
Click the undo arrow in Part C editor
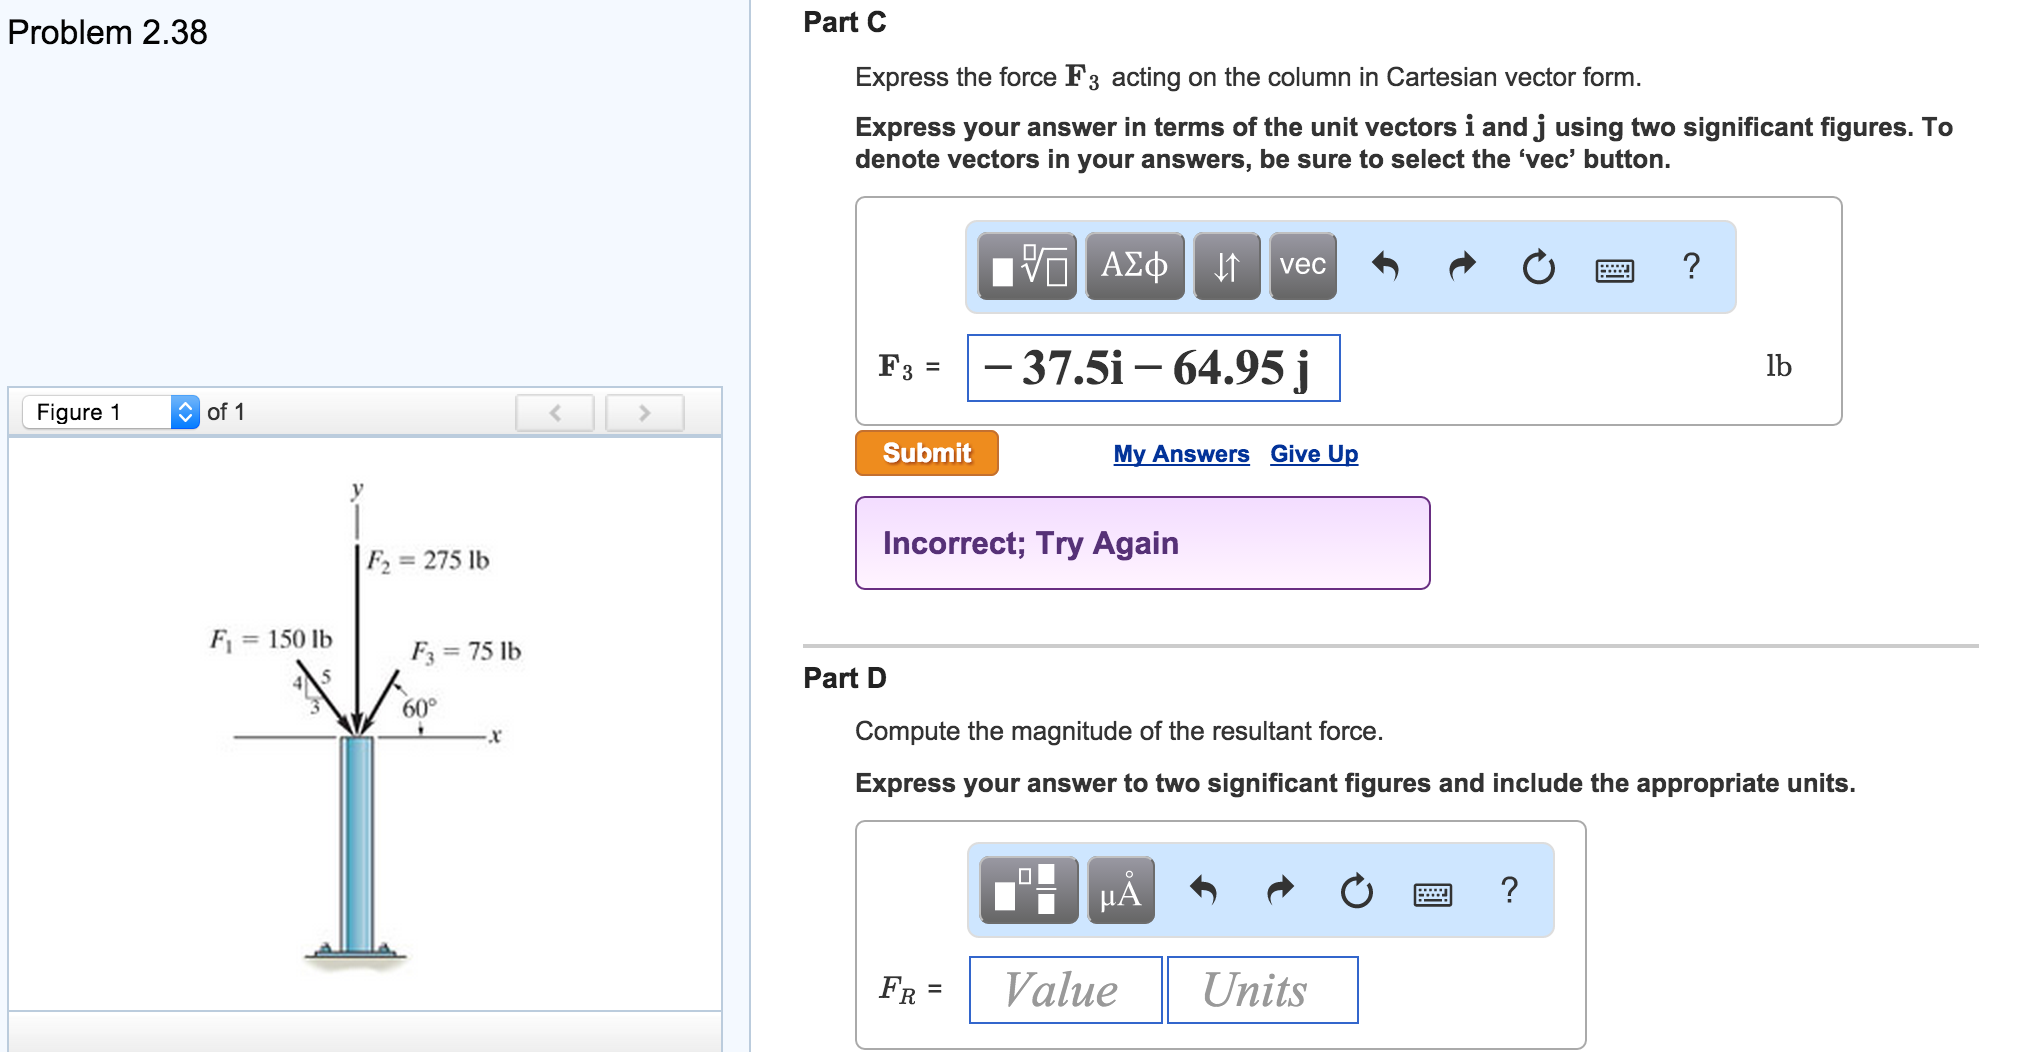(1387, 266)
